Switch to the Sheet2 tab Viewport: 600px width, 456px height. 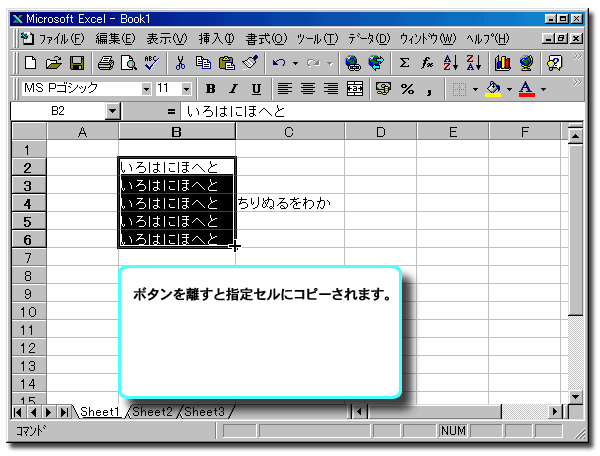coord(152,412)
